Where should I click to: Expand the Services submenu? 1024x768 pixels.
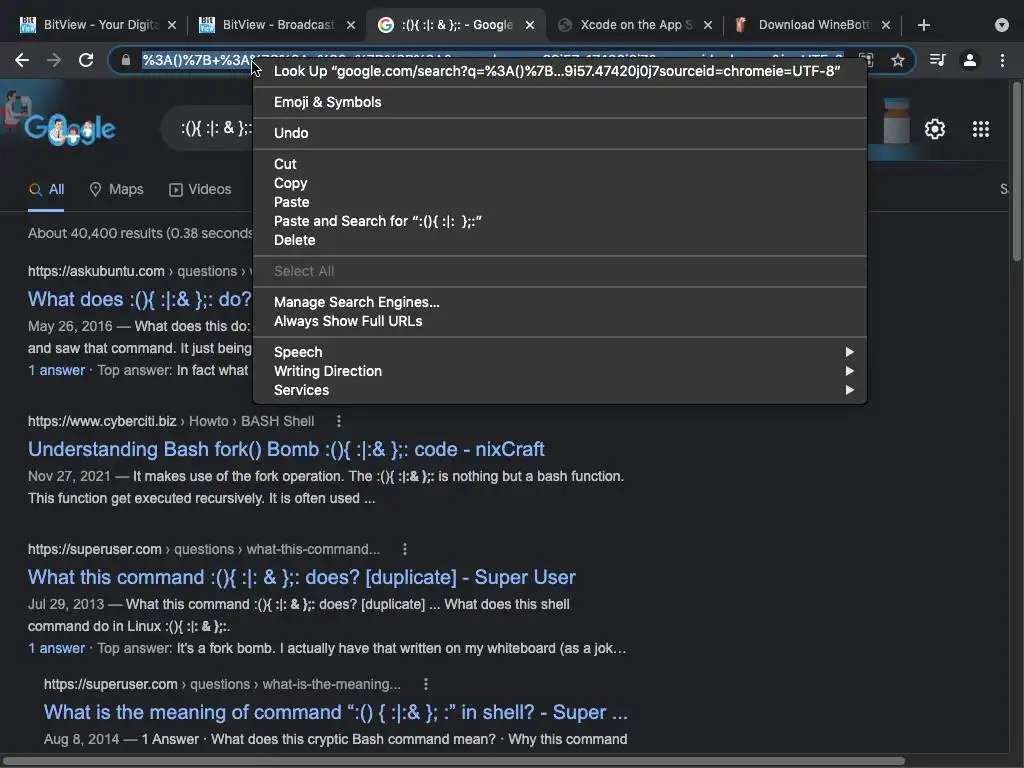[x=560, y=390]
